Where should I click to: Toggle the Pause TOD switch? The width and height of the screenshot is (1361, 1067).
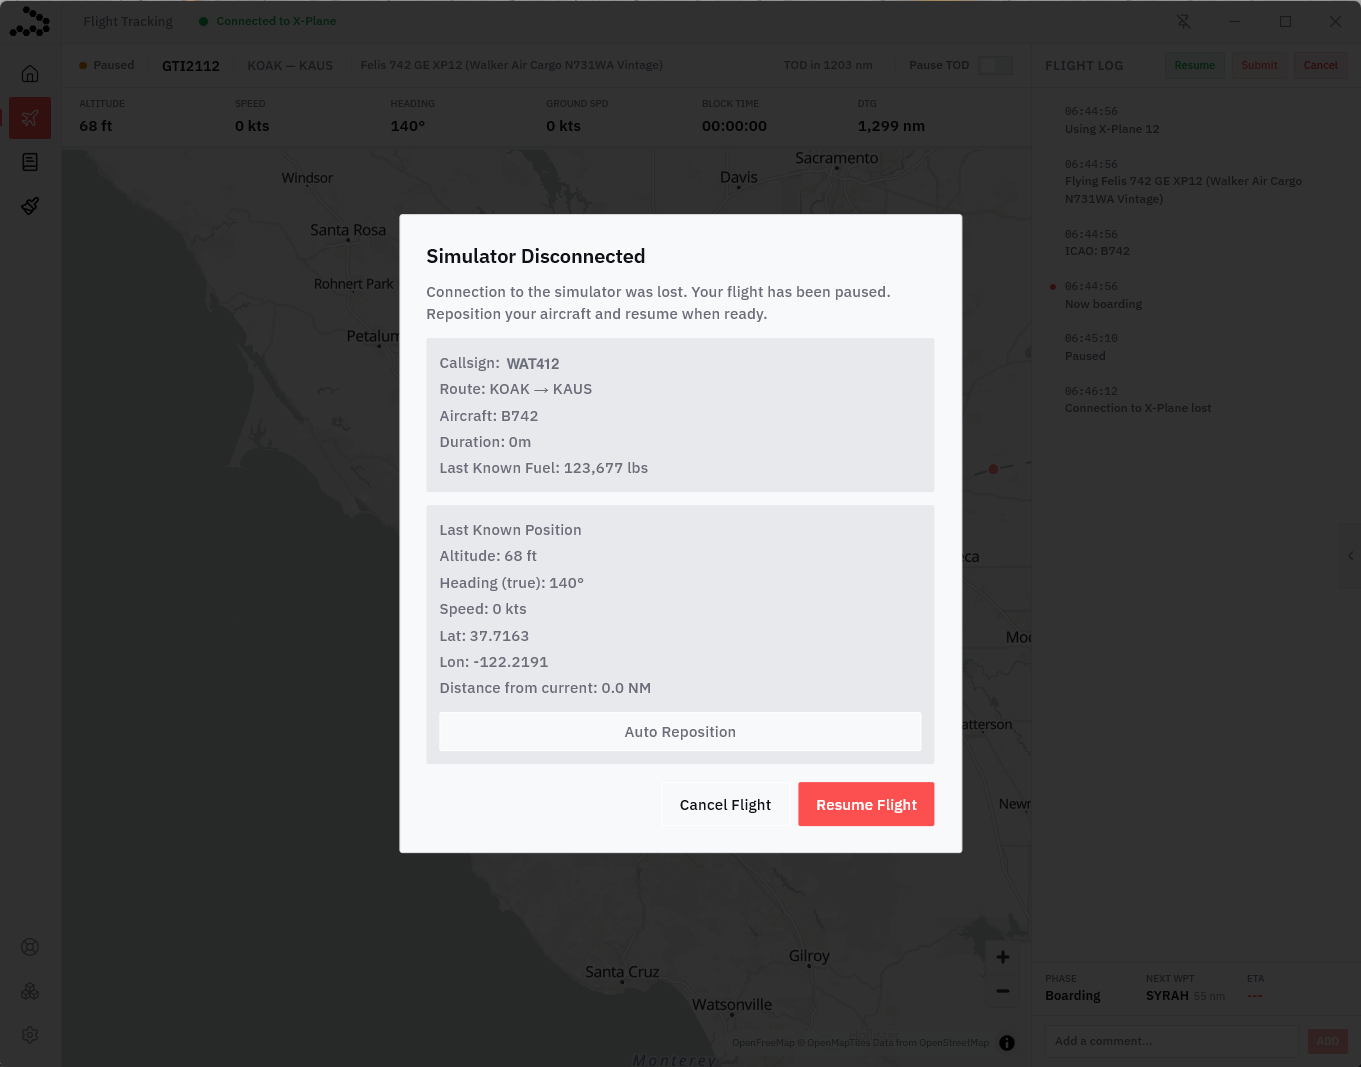[x=995, y=65]
